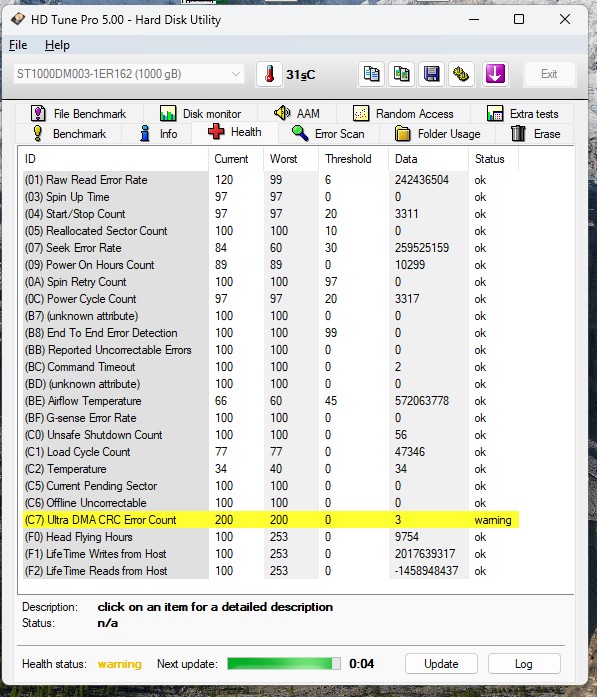
Task: Open the drive selection dropdown
Action: tap(129, 74)
